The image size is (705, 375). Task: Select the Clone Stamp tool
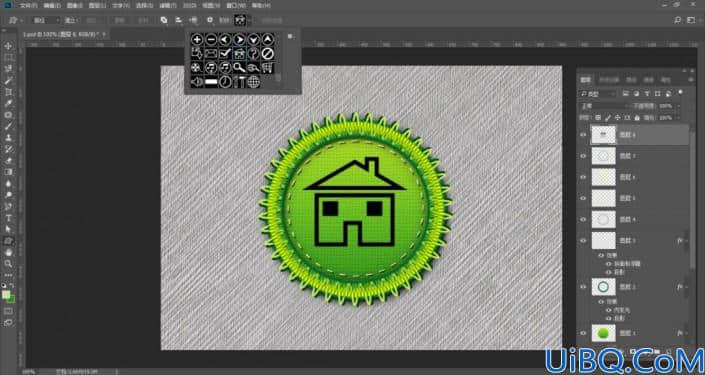click(x=8, y=138)
